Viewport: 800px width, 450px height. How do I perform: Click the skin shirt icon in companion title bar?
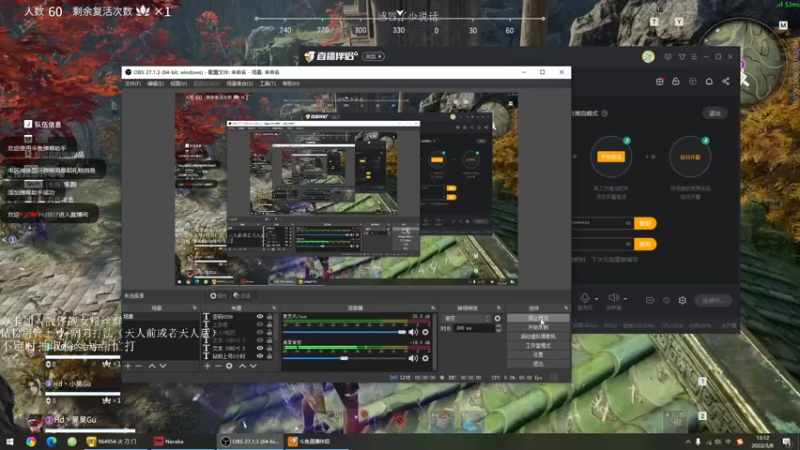(682, 57)
